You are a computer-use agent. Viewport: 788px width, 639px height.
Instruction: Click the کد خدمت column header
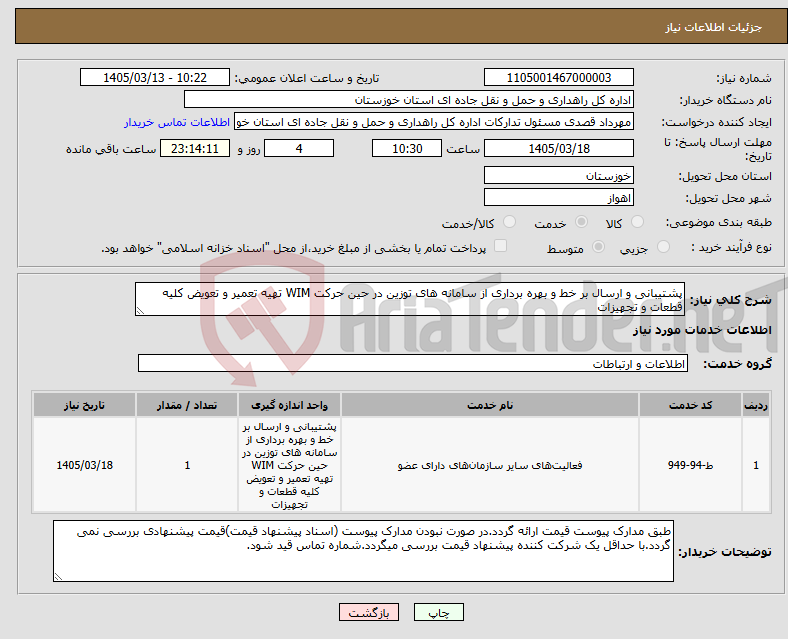tap(690, 405)
